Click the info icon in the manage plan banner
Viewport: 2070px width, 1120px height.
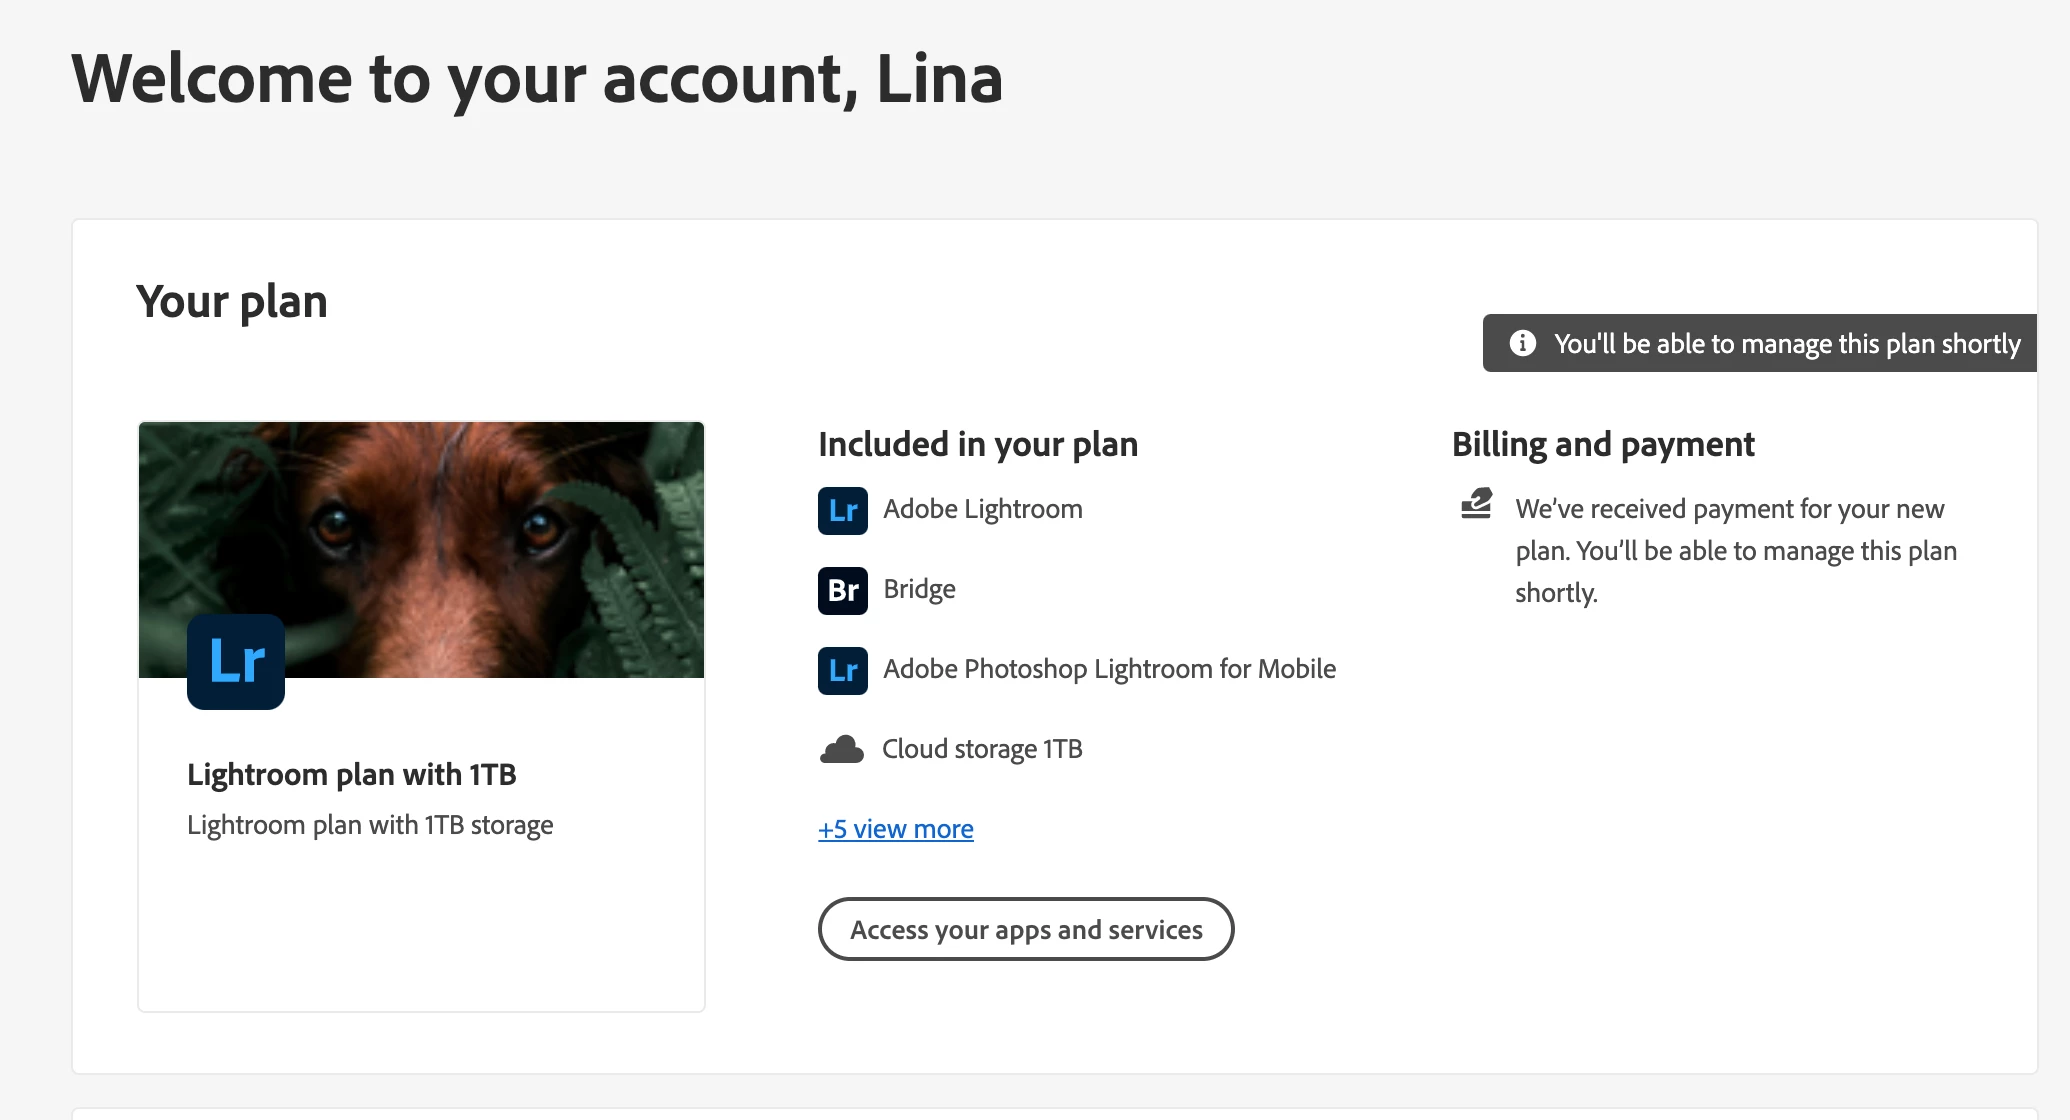[x=1522, y=343]
